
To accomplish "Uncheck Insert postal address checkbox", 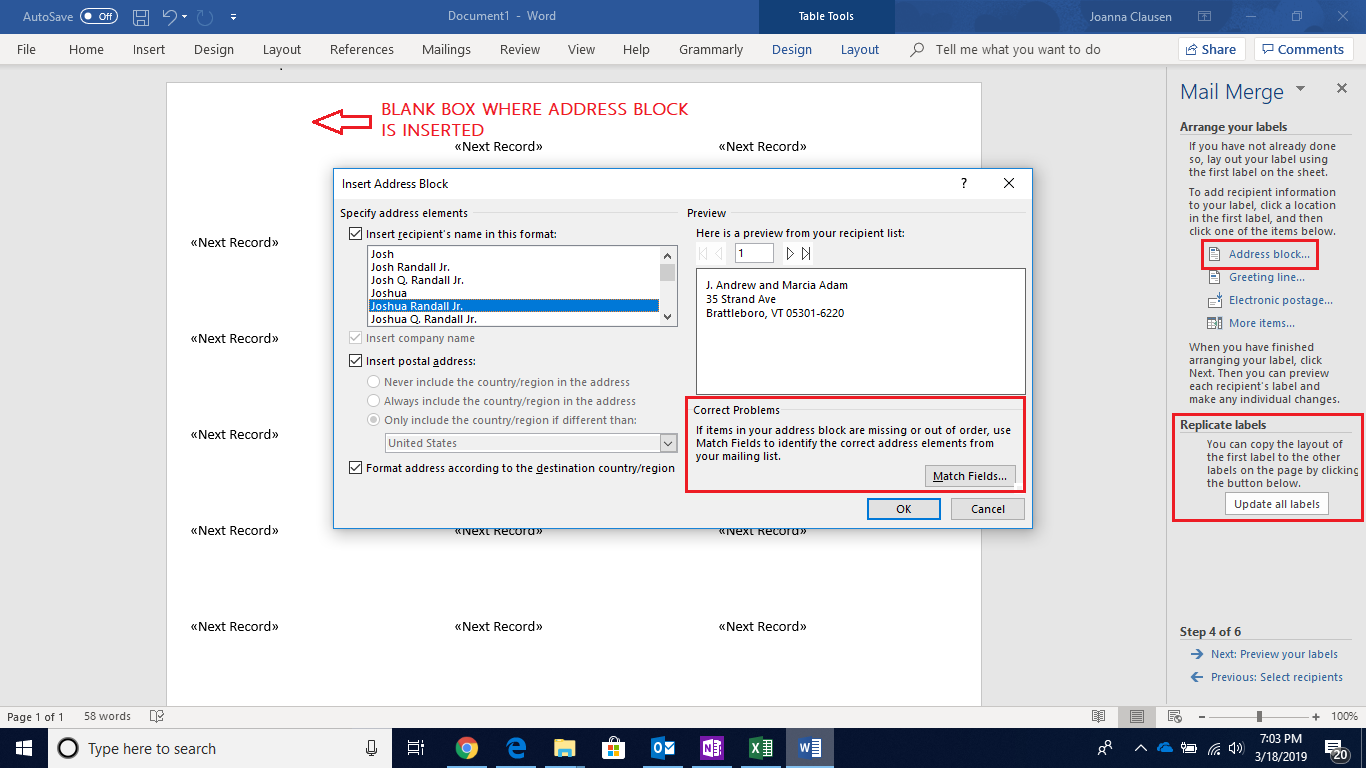I will 356,361.
